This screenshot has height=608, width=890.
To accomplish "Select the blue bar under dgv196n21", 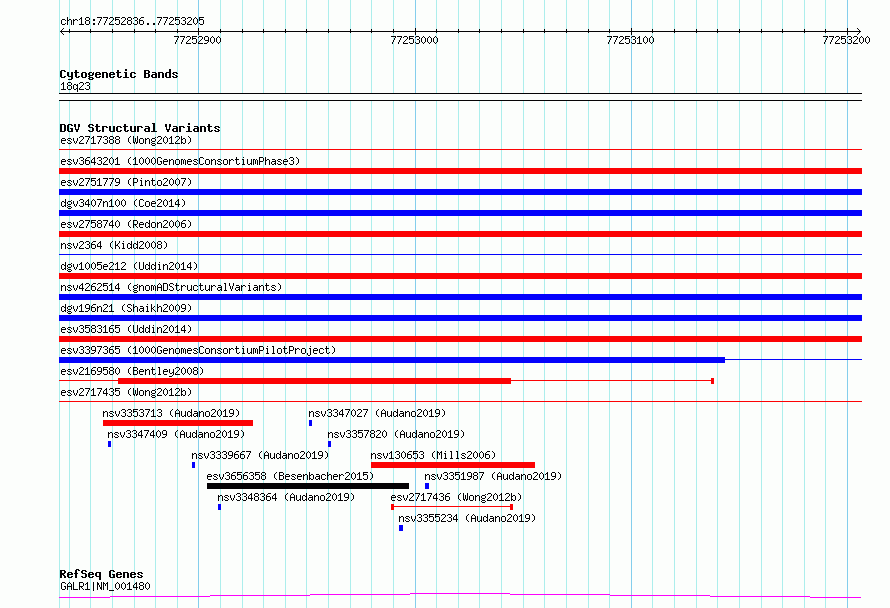I will point(460,318).
